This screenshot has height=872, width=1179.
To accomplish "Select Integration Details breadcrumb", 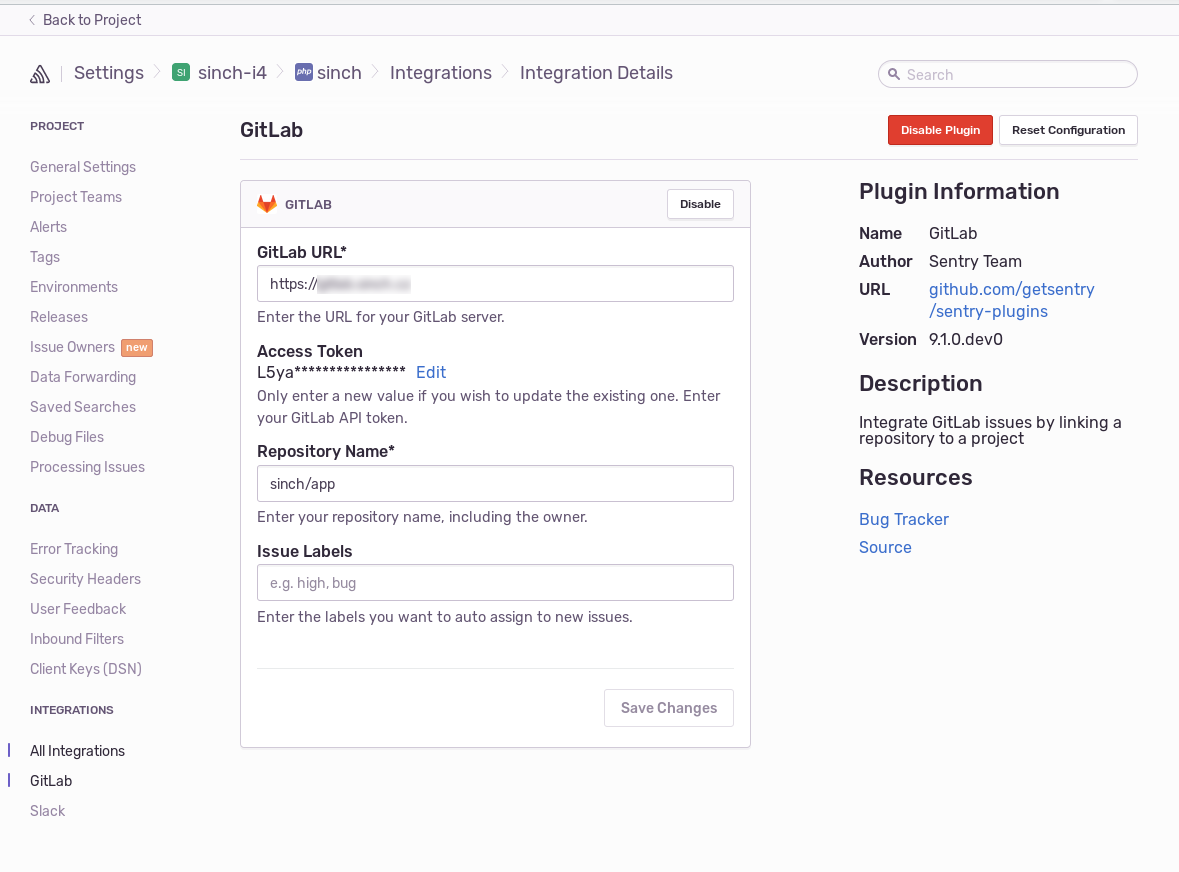I will tap(596, 73).
